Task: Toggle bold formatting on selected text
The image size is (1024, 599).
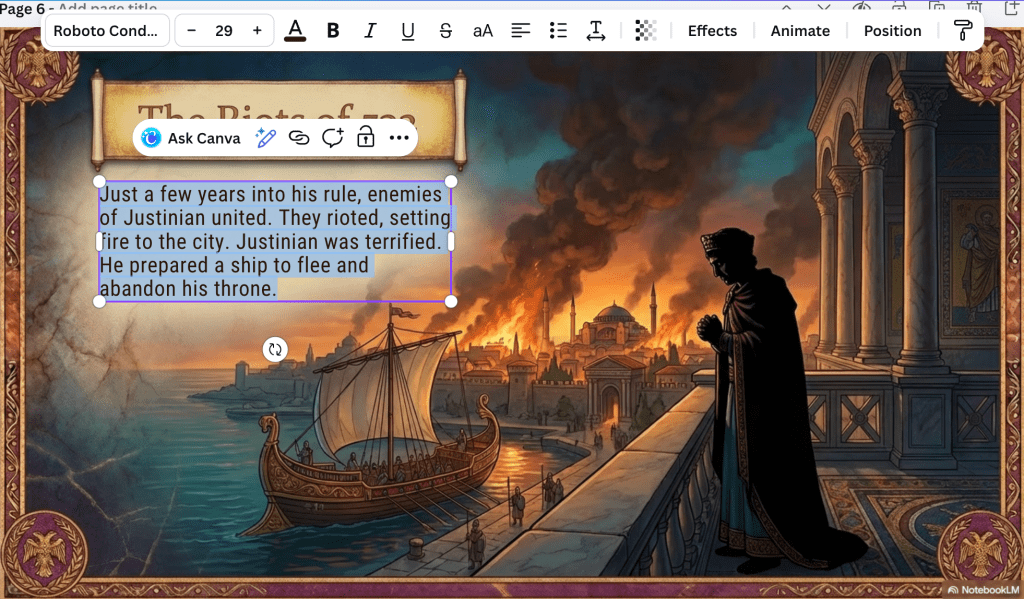Action: tap(333, 31)
